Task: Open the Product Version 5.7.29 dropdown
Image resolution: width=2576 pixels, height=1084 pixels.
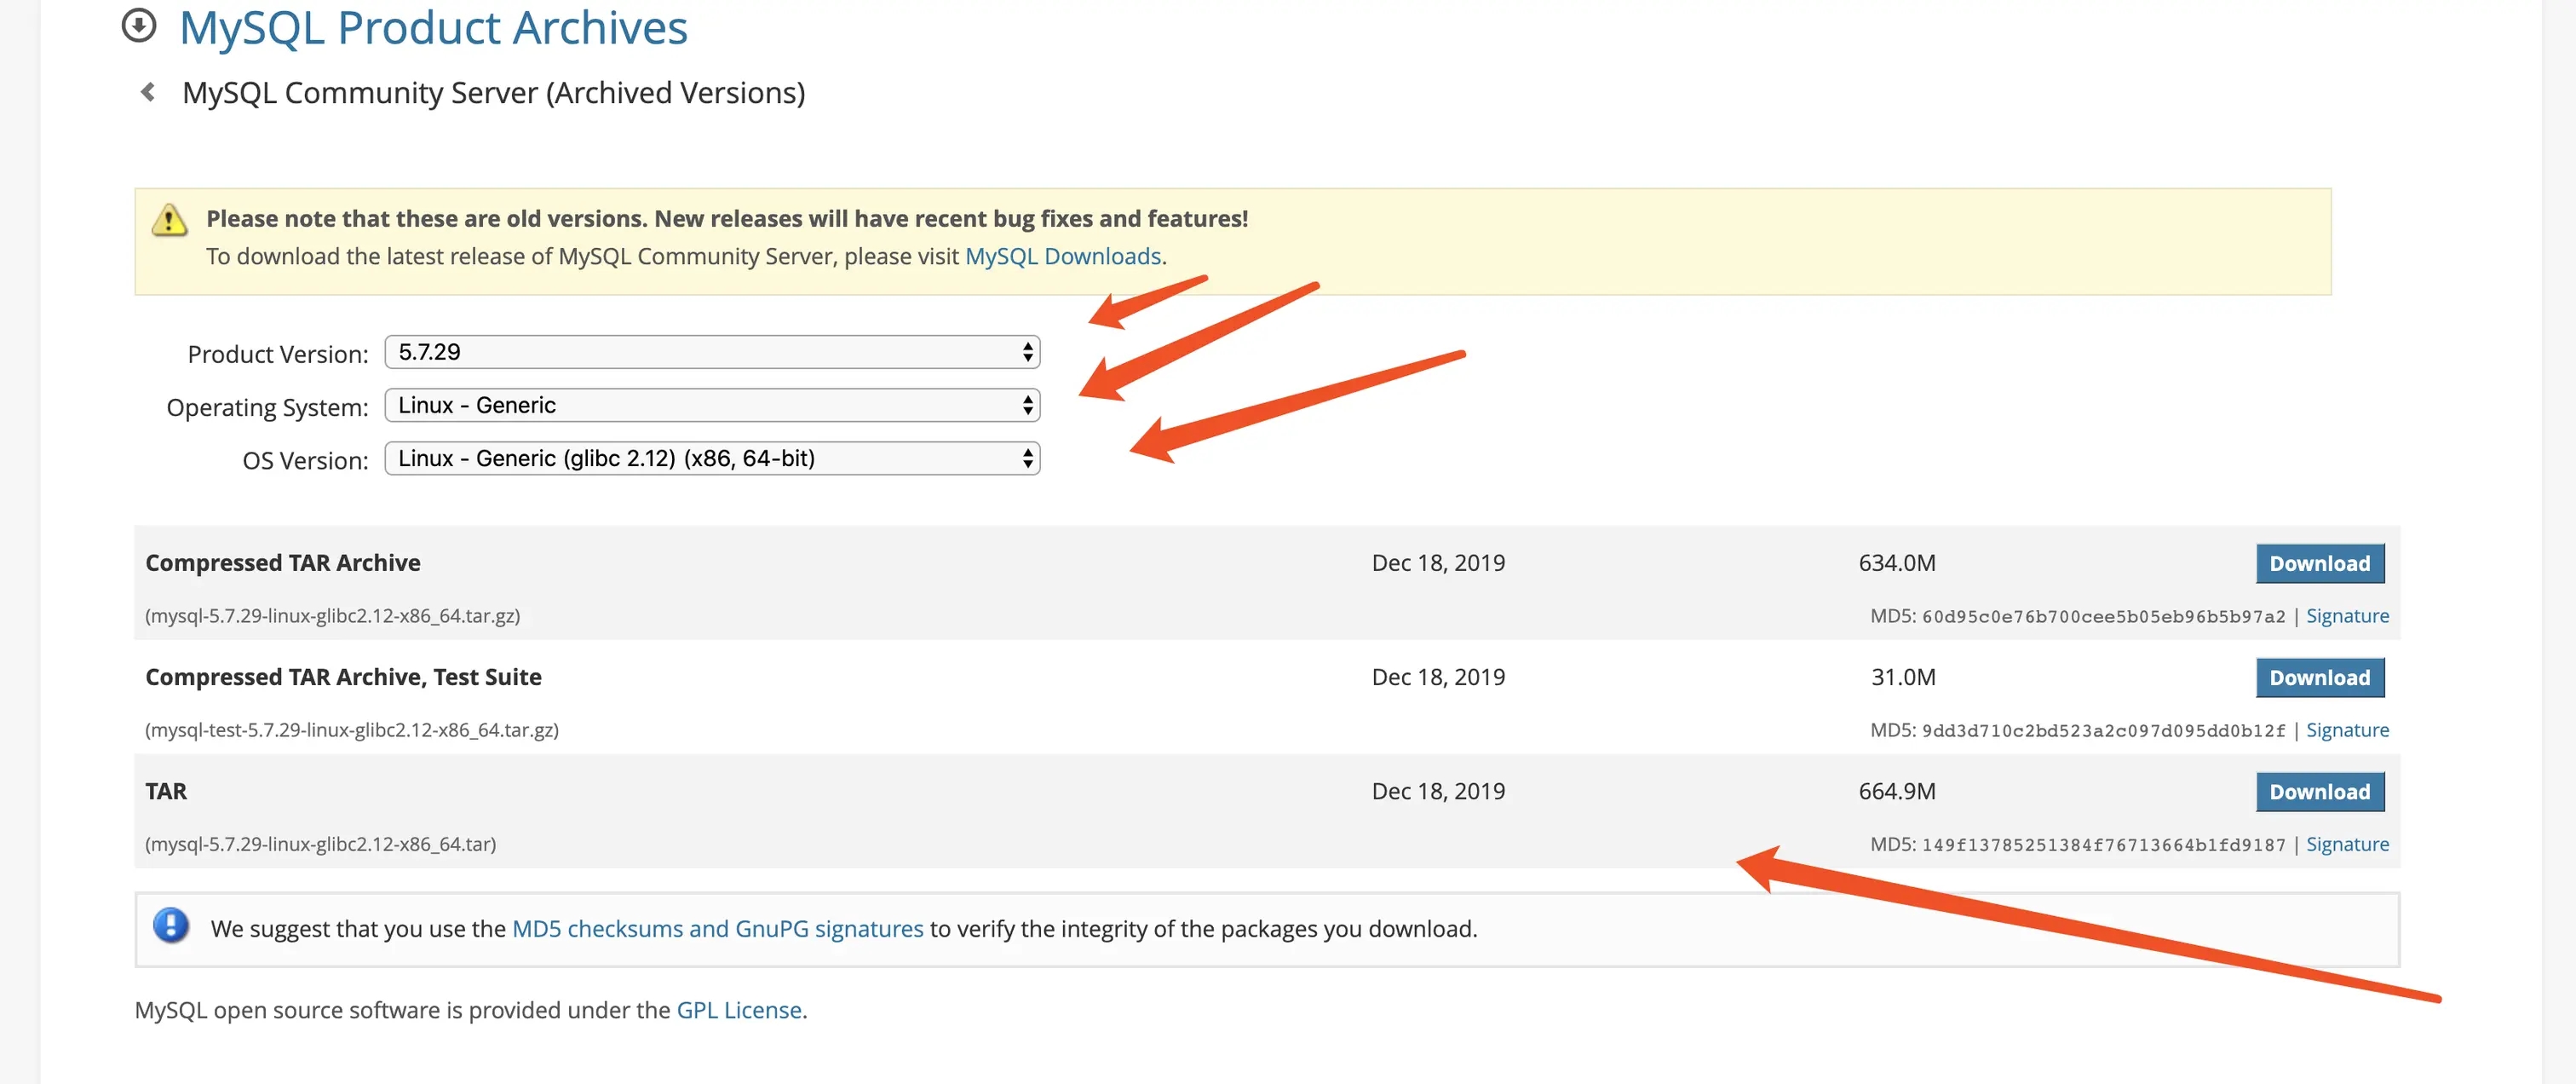Action: 711,352
